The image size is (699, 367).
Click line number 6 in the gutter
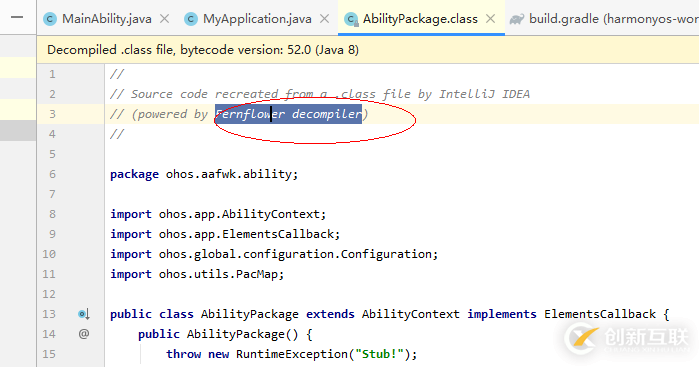pyautogui.click(x=52, y=174)
